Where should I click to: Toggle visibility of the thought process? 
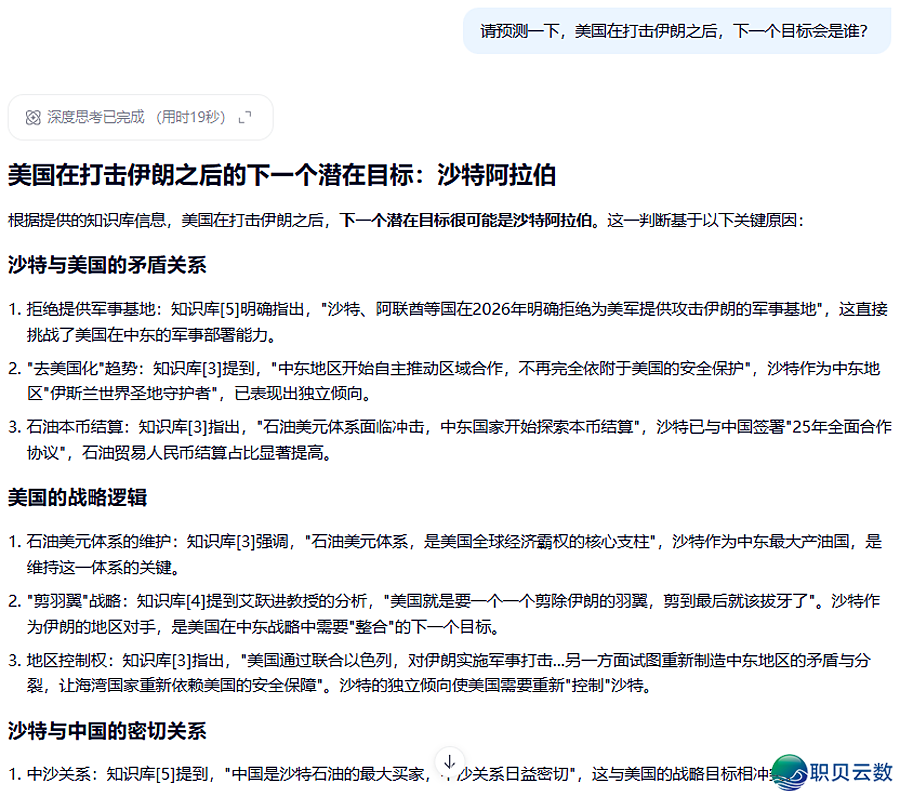pyautogui.click(x=140, y=117)
